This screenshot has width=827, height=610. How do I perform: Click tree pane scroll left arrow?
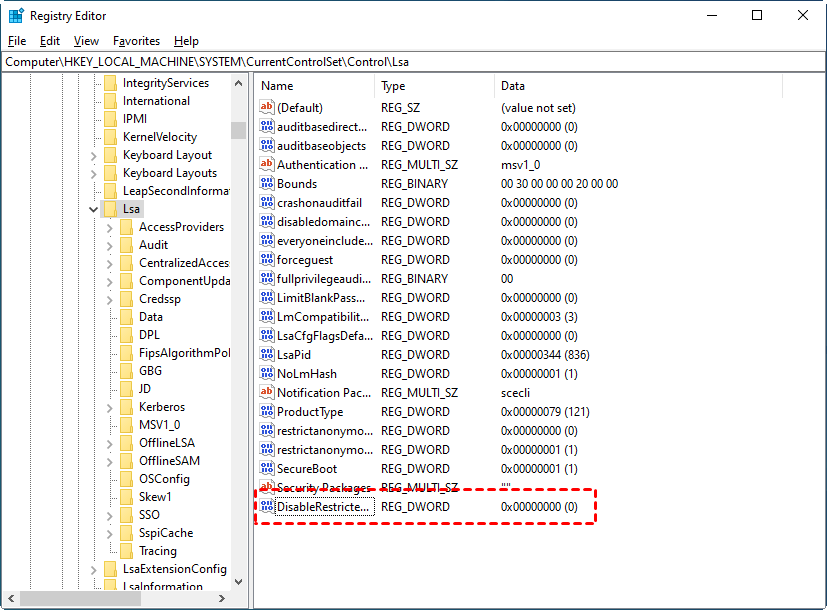[x=11, y=598]
